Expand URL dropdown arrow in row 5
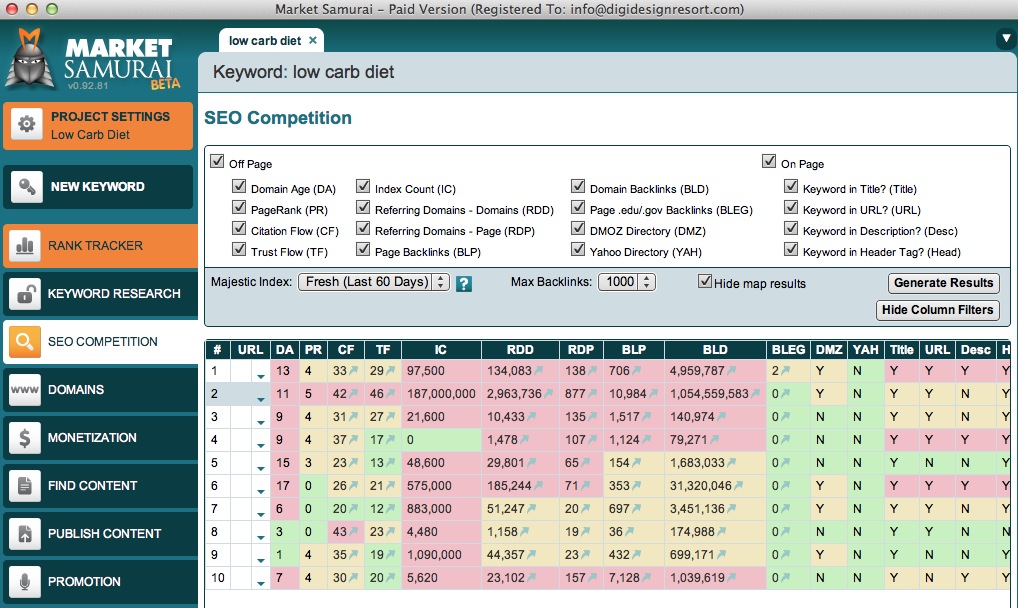The height and width of the screenshot is (608, 1018). coord(260,468)
